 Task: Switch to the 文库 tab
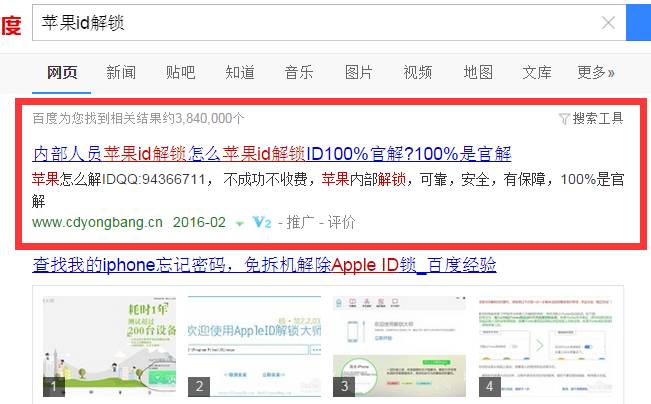coord(537,73)
